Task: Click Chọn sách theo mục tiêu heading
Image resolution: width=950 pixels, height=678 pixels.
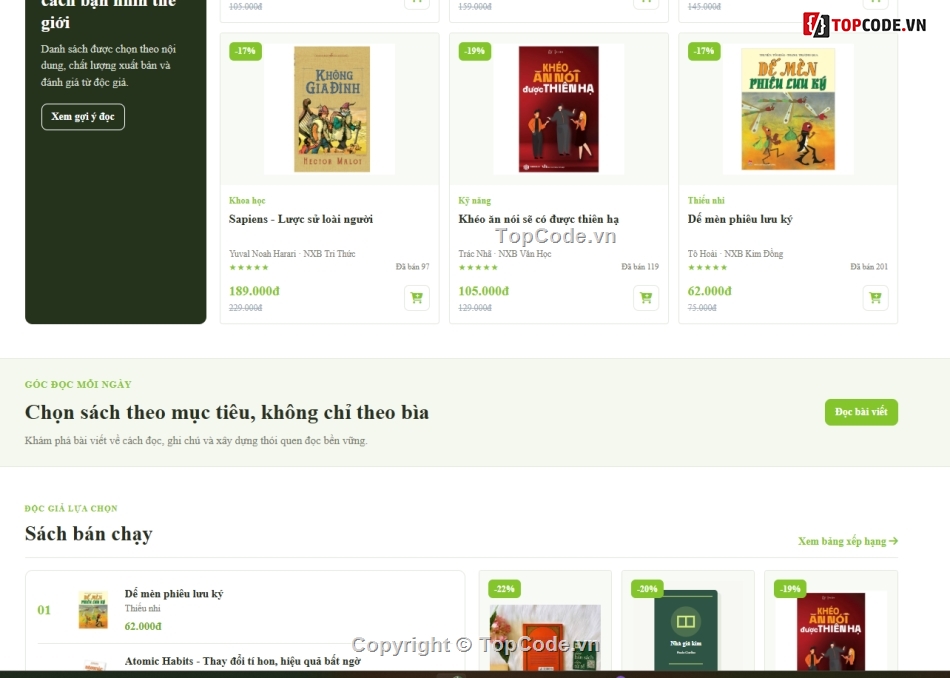Action: tap(227, 412)
